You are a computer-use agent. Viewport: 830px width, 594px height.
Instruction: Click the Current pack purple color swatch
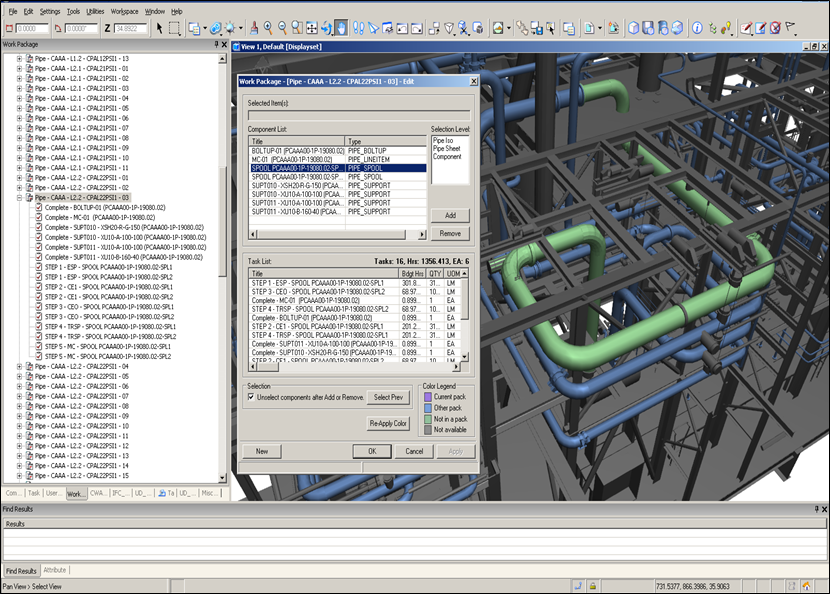tap(428, 397)
